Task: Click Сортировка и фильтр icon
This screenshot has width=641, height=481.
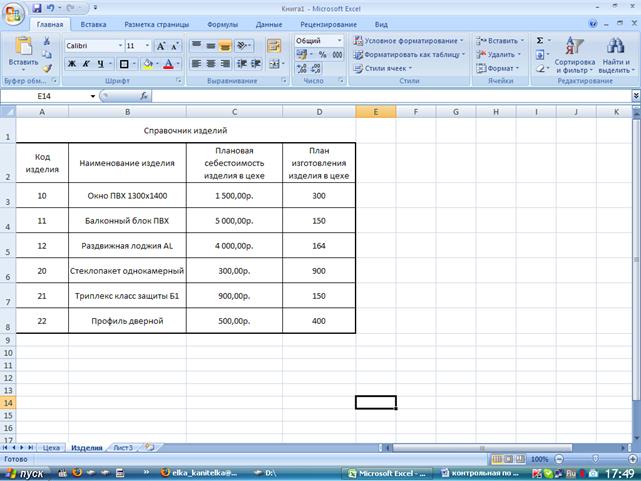Action: tap(574, 47)
